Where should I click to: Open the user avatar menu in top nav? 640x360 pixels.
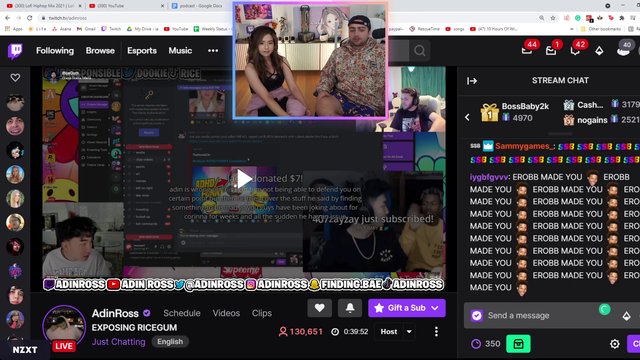(623, 50)
